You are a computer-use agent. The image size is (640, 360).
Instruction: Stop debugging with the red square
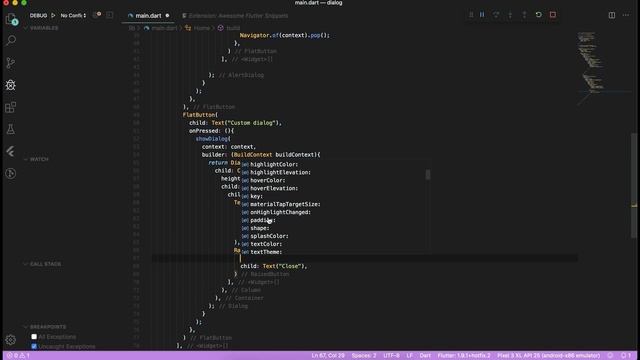pos(553,15)
